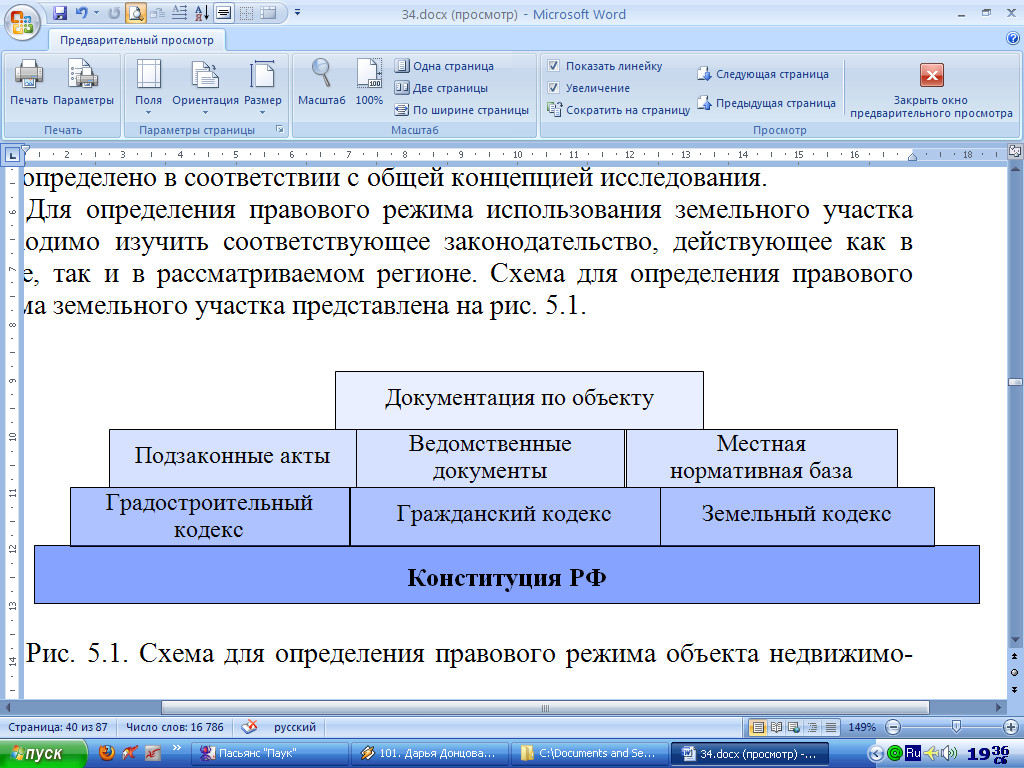Go to Предыдущая страница
Screen dimensions: 1024x768
766,103
